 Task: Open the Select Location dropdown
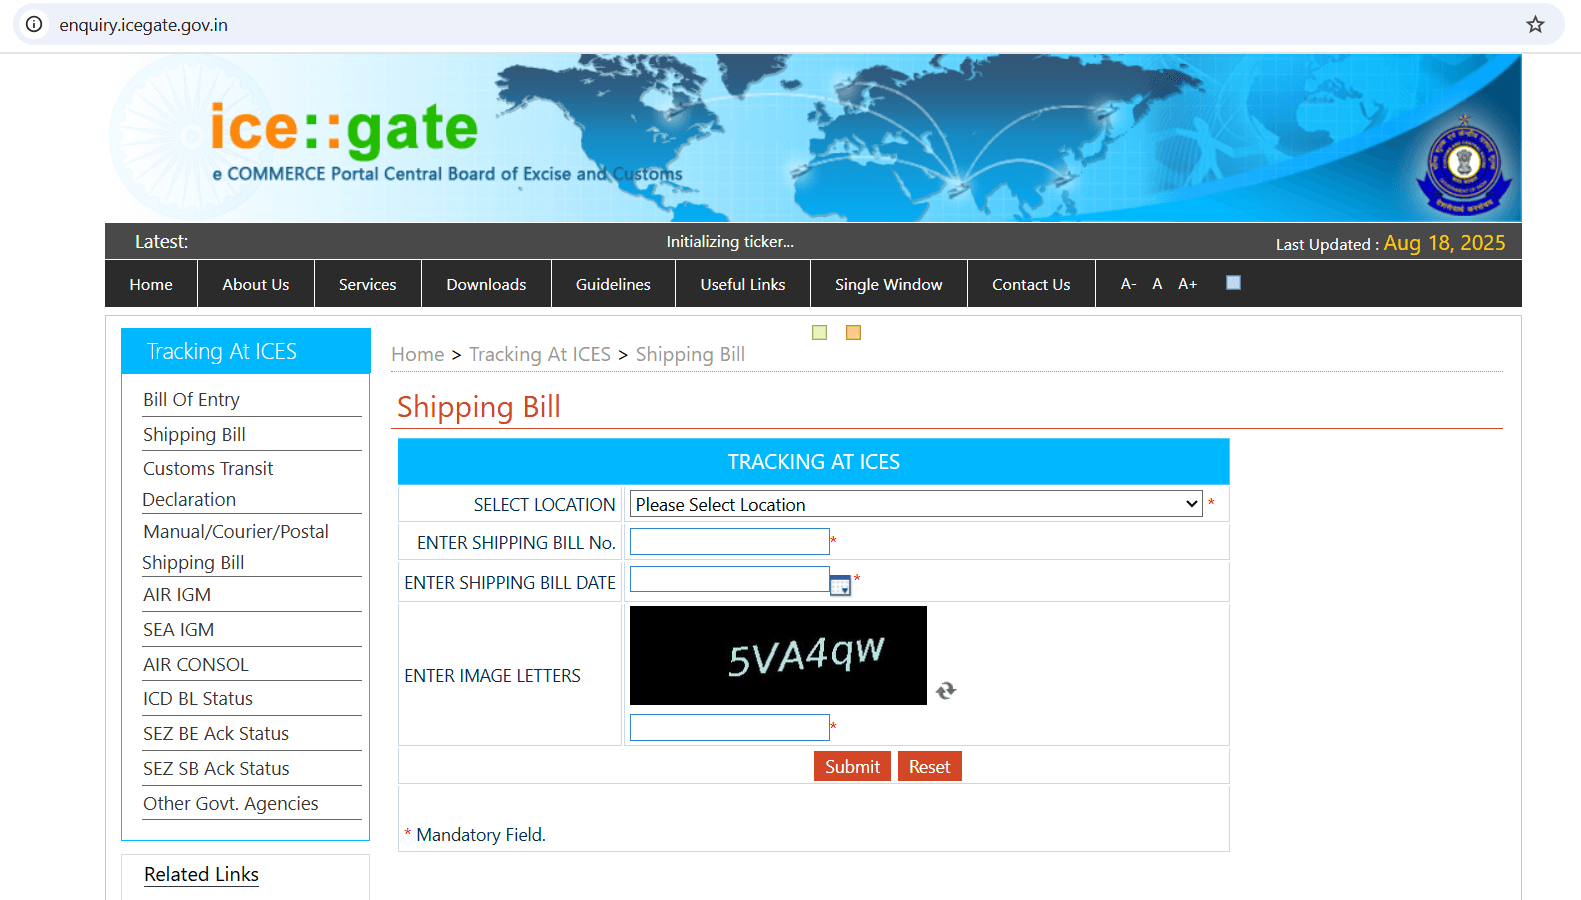[916, 504]
